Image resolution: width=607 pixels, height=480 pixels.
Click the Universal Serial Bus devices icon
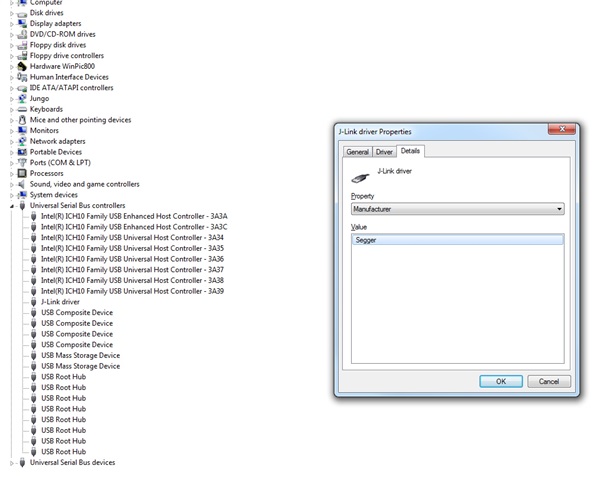tap(22, 463)
